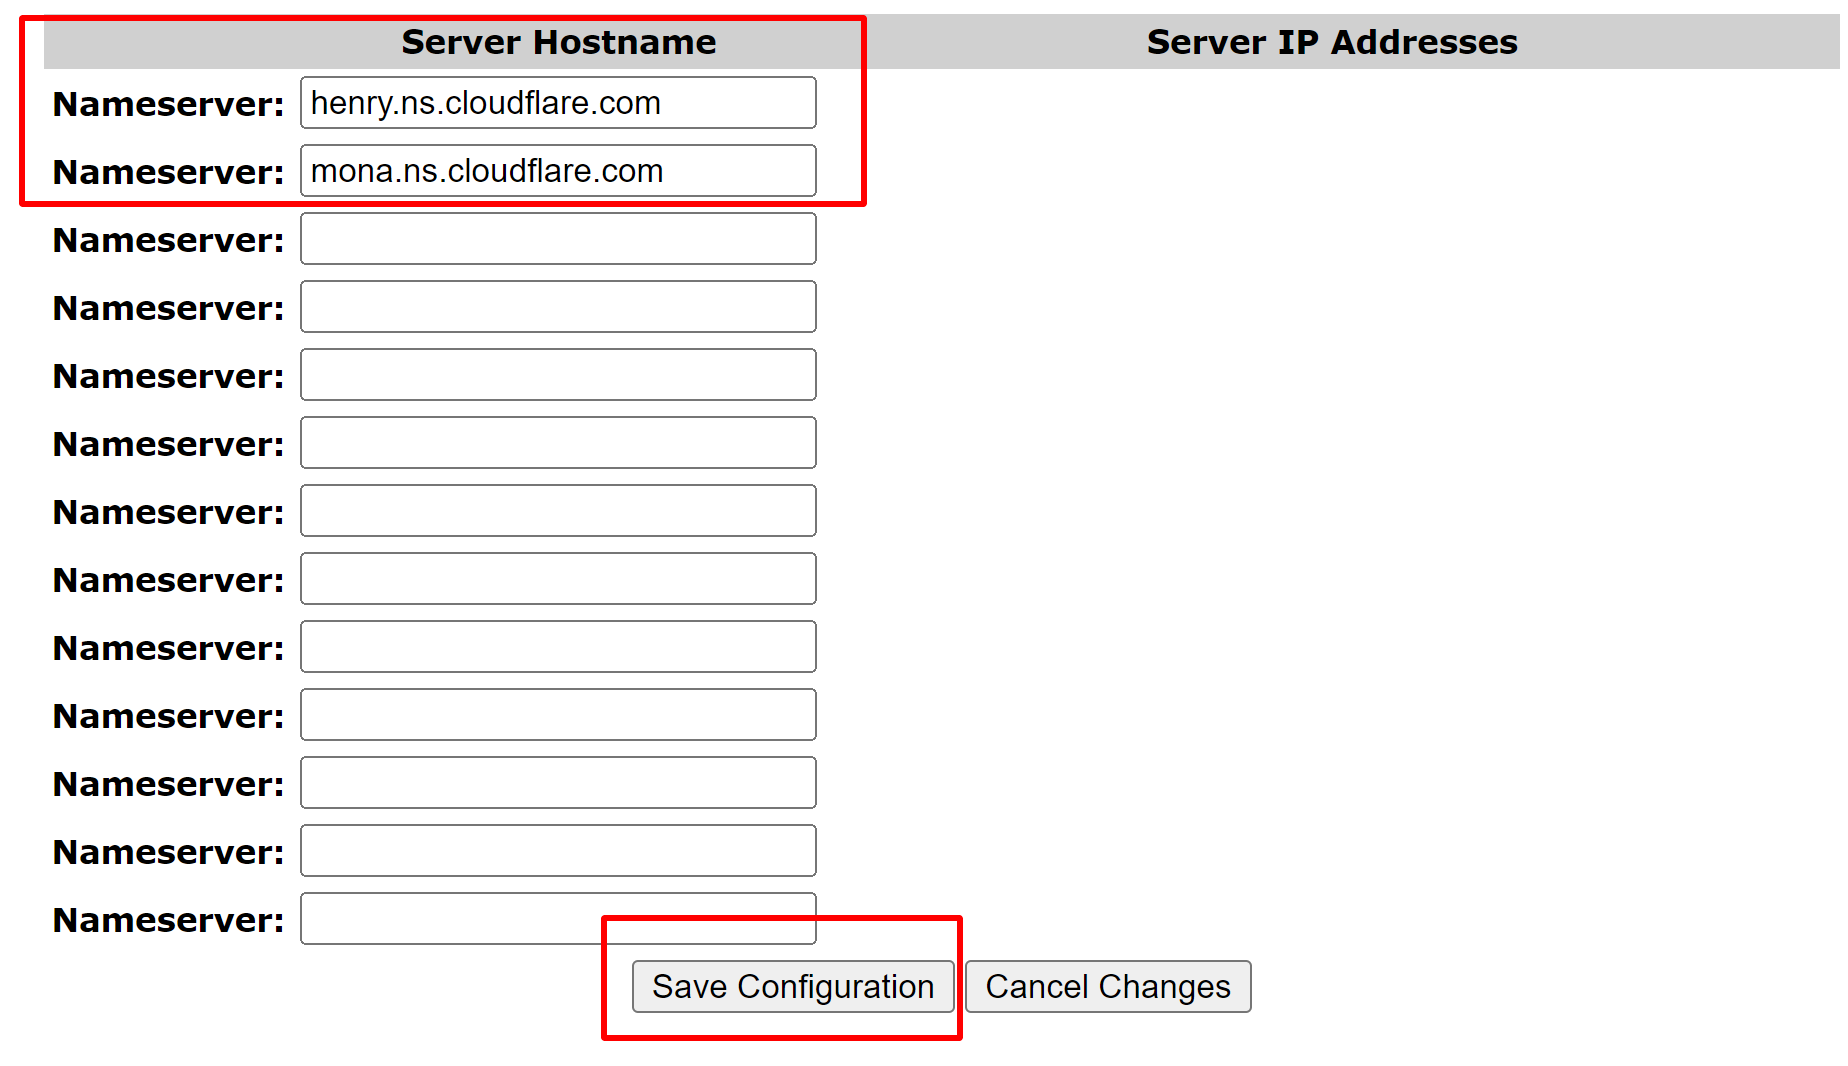Screen dimensions: 1848x1066
Task: Click the Server IP Addresses column header
Action: (1331, 42)
